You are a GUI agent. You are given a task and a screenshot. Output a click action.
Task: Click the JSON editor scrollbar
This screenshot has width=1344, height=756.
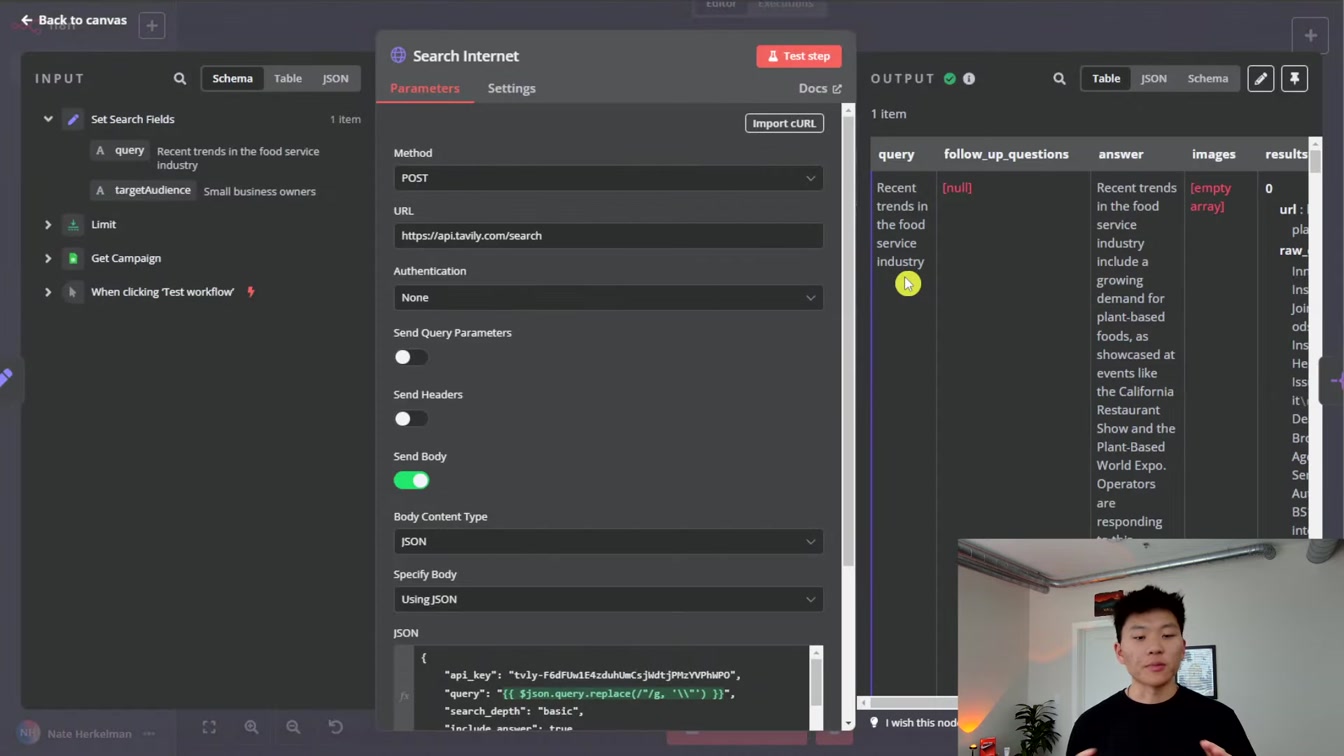(x=816, y=680)
